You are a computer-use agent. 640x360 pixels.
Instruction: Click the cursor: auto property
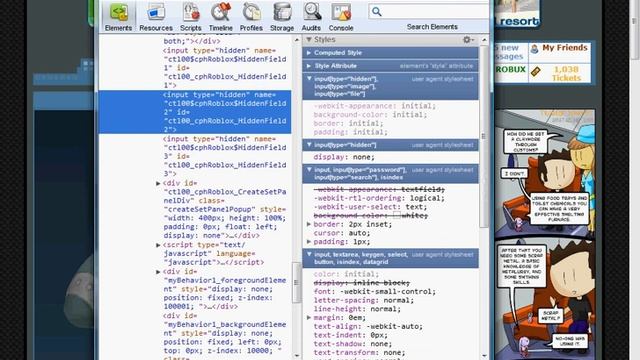point(342,233)
